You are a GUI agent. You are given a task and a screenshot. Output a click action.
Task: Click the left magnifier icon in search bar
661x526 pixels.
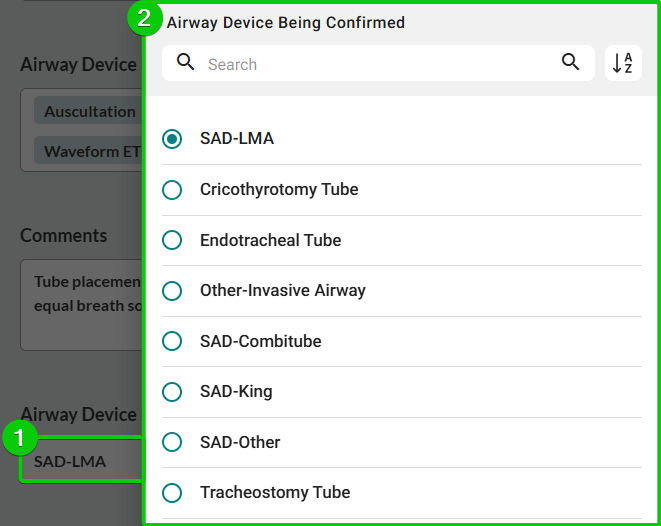(x=186, y=63)
